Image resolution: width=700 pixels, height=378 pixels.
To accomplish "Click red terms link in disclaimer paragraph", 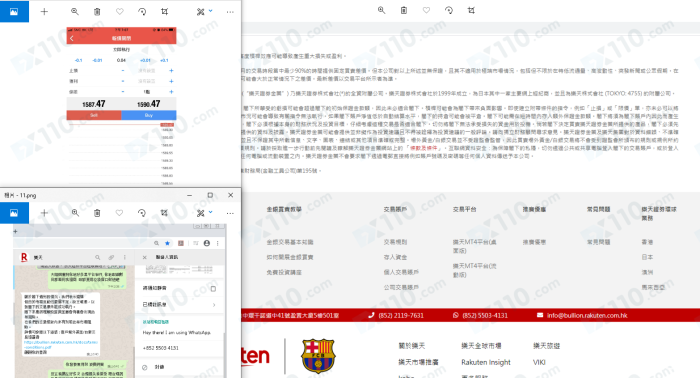I will (424, 148).
